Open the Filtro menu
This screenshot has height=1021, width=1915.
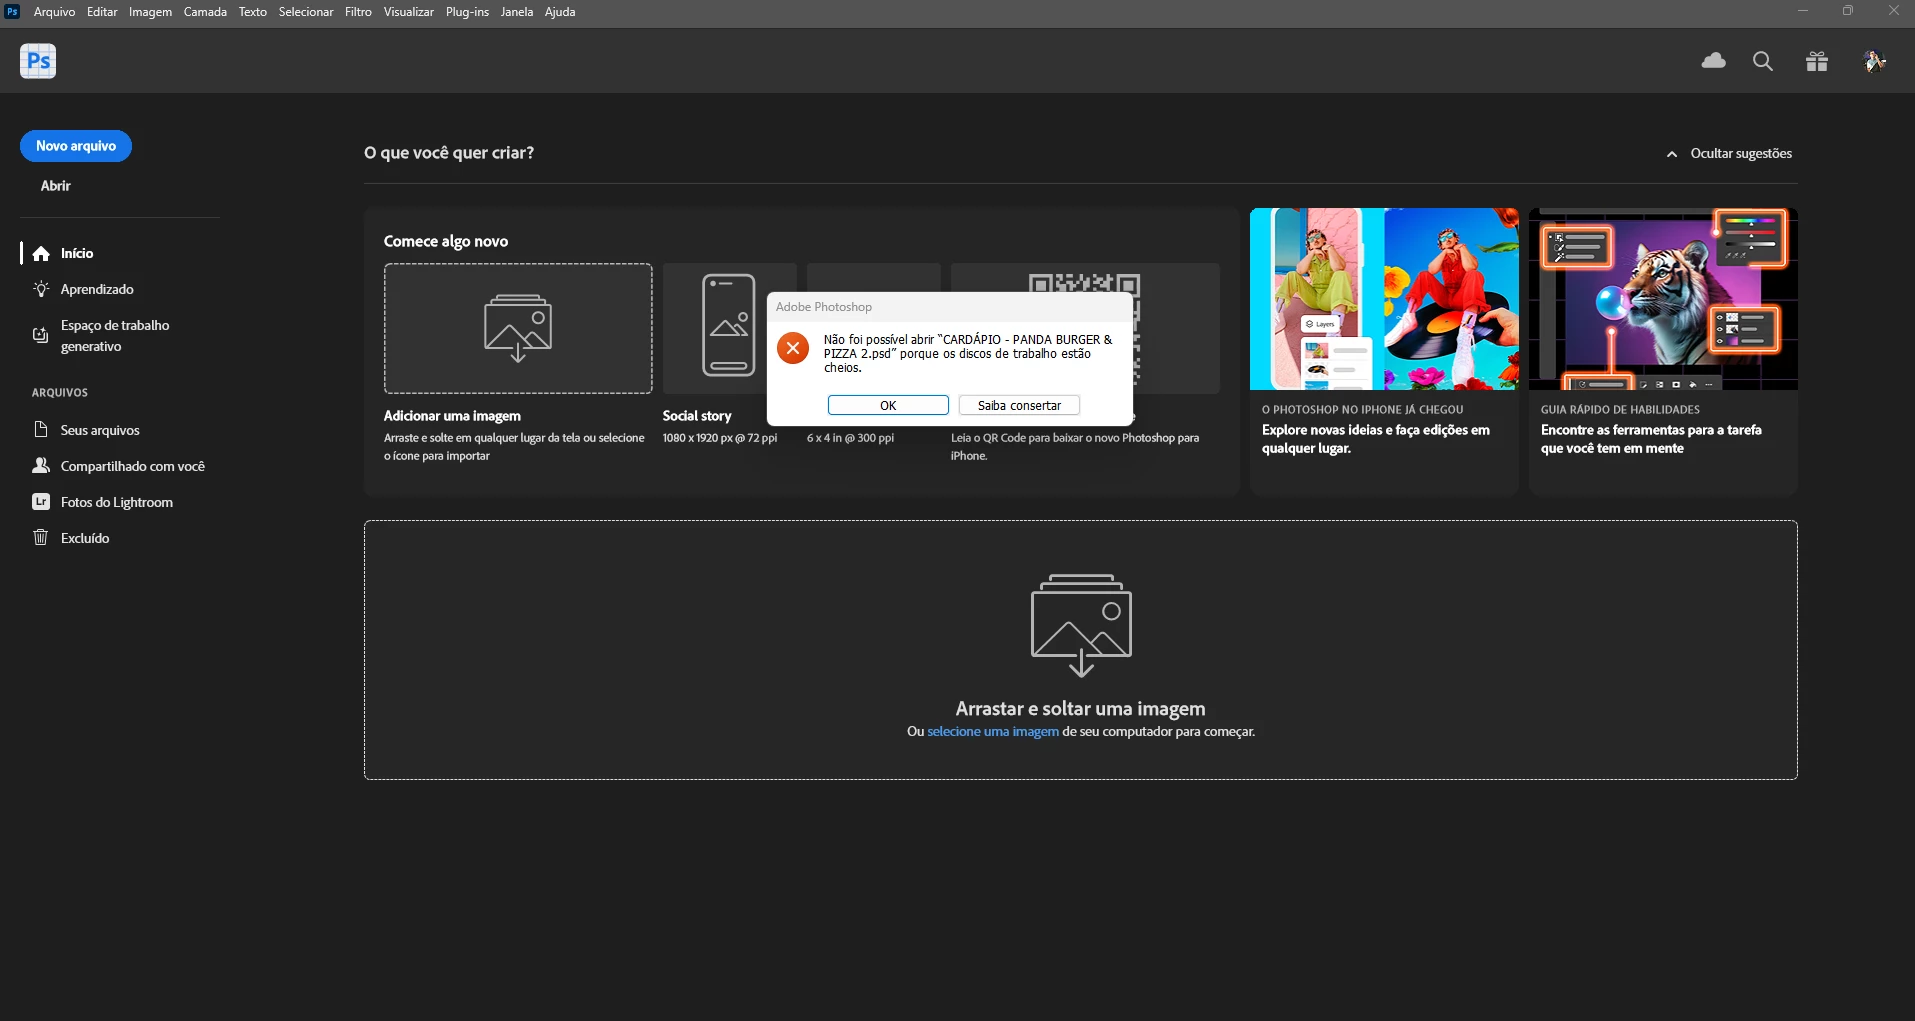(x=358, y=12)
